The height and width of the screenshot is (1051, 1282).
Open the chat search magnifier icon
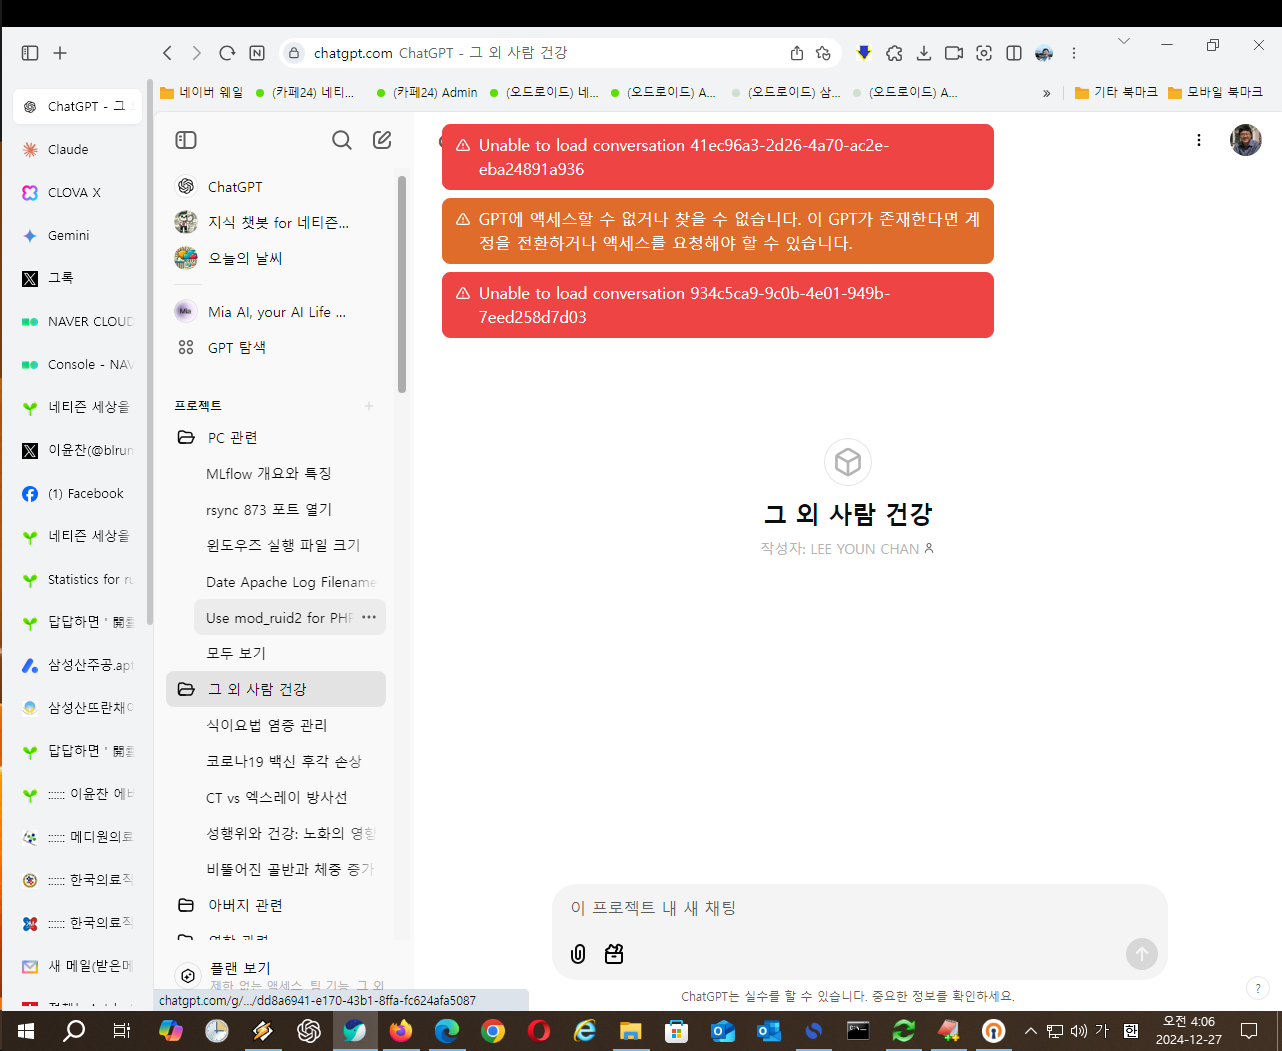coord(342,140)
